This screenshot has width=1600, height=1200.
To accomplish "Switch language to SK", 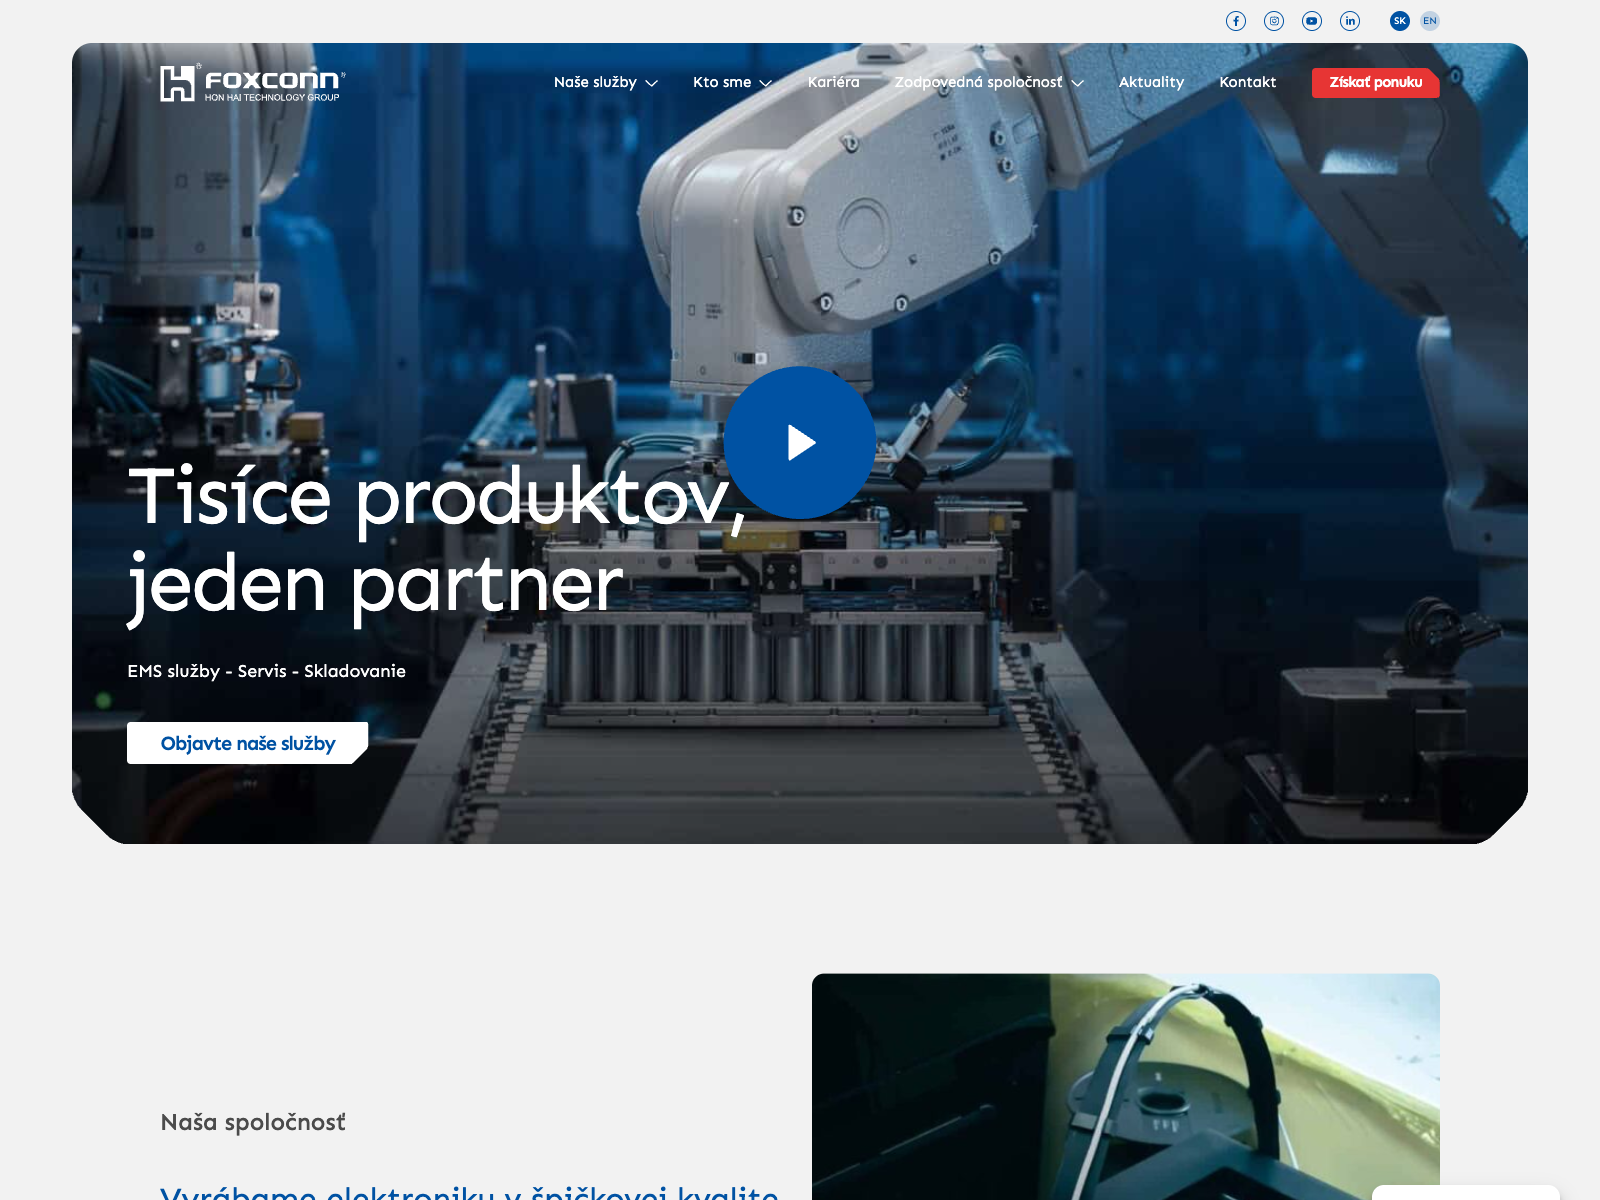I will coord(1400,21).
